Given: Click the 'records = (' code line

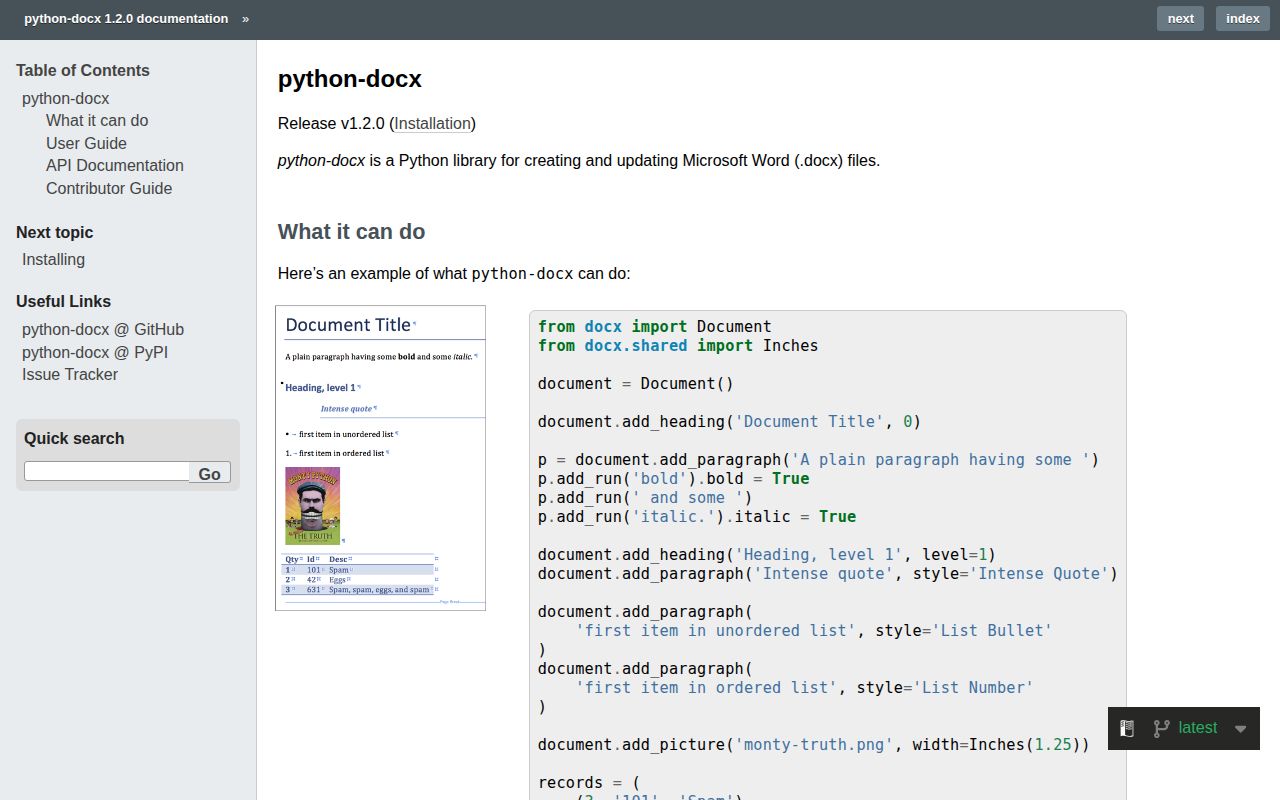Looking at the screenshot, I should [589, 782].
